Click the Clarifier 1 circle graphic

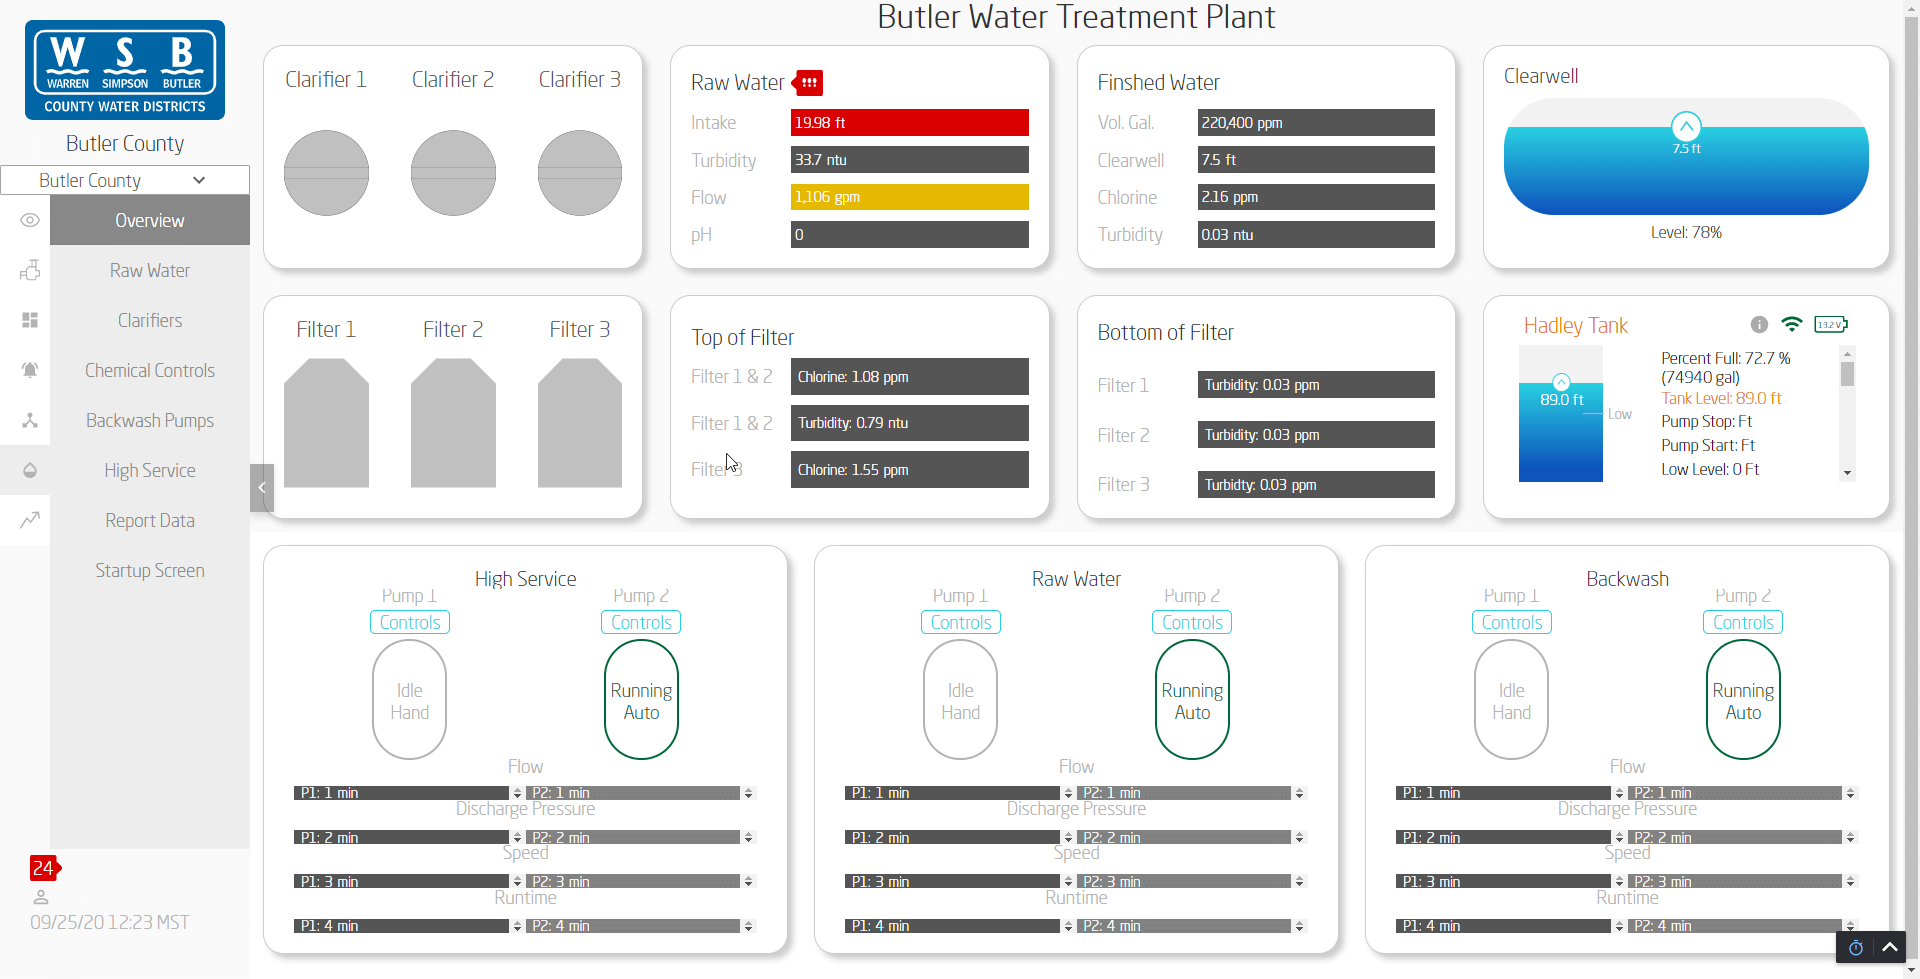tap(326, 173)
